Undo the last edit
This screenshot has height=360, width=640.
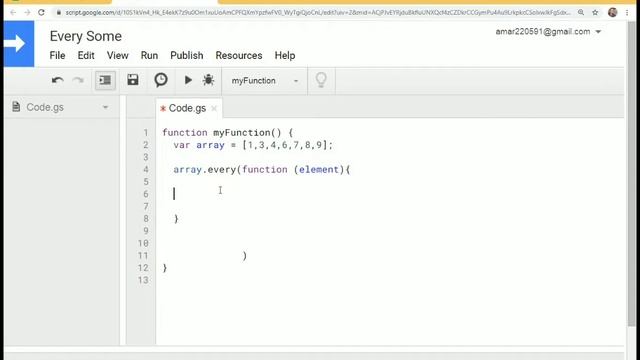58,80
